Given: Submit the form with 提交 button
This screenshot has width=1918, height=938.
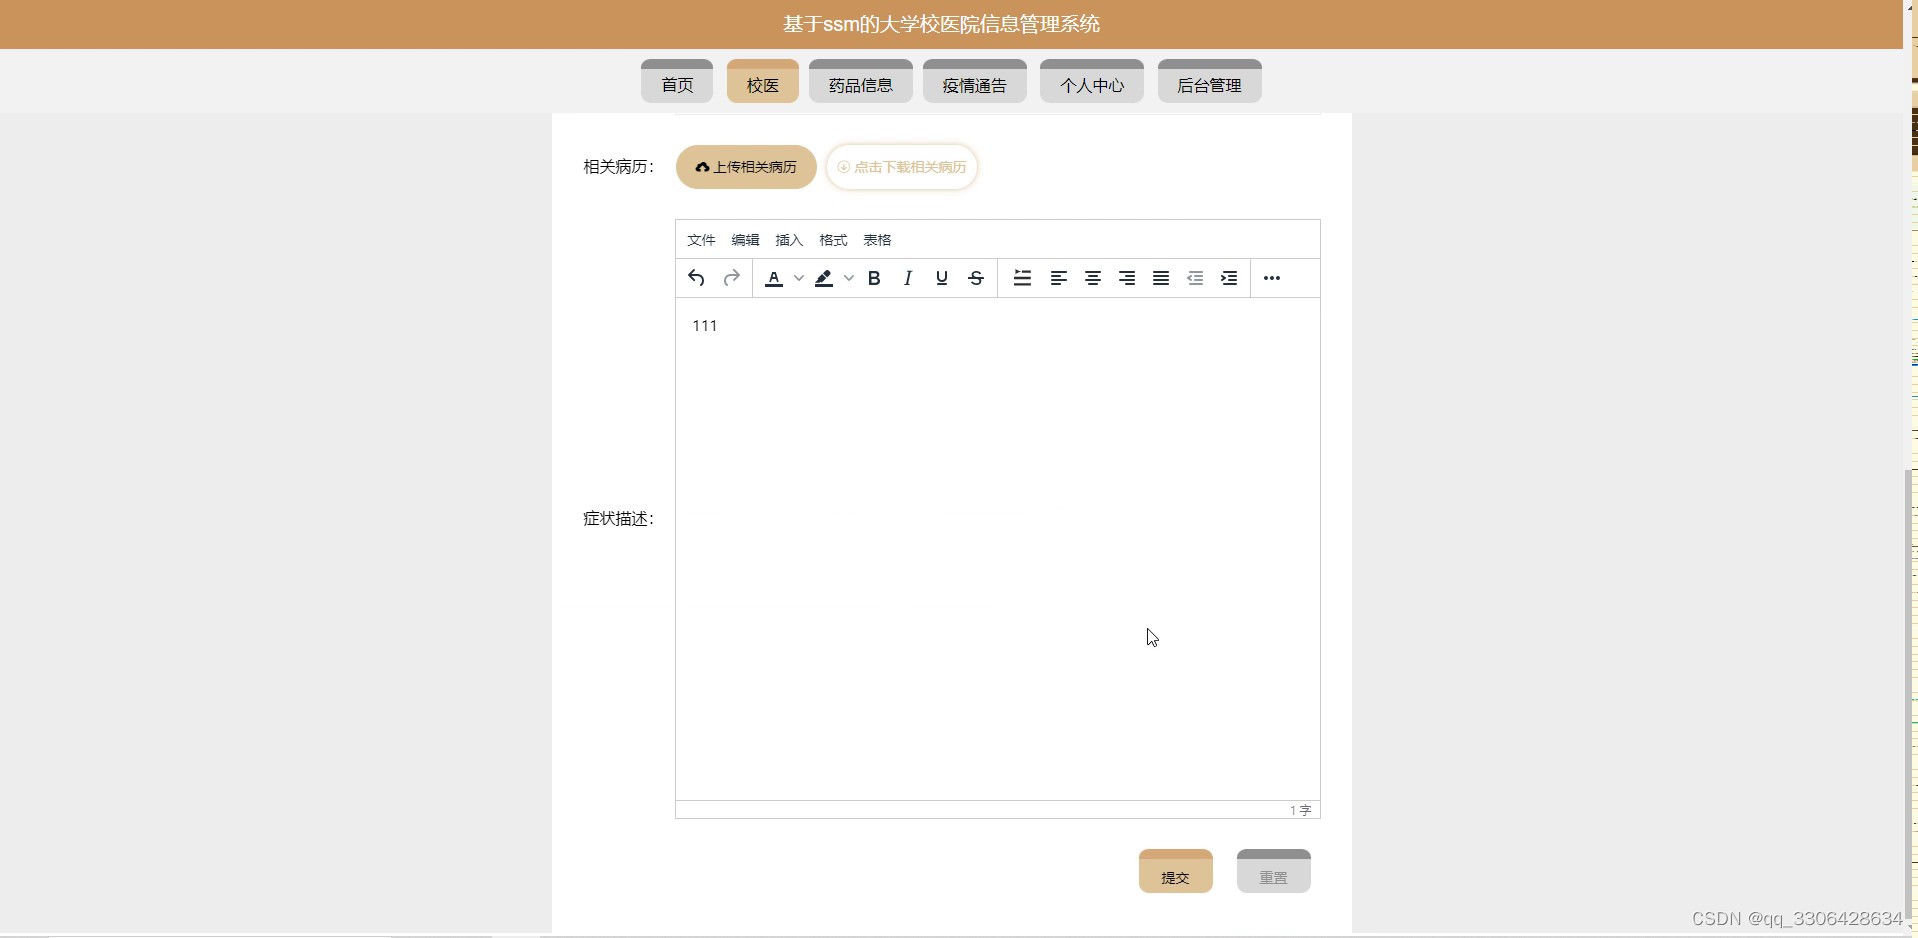Looking at the screenshot, I should pyautogui.click(x=1176, y=871).
